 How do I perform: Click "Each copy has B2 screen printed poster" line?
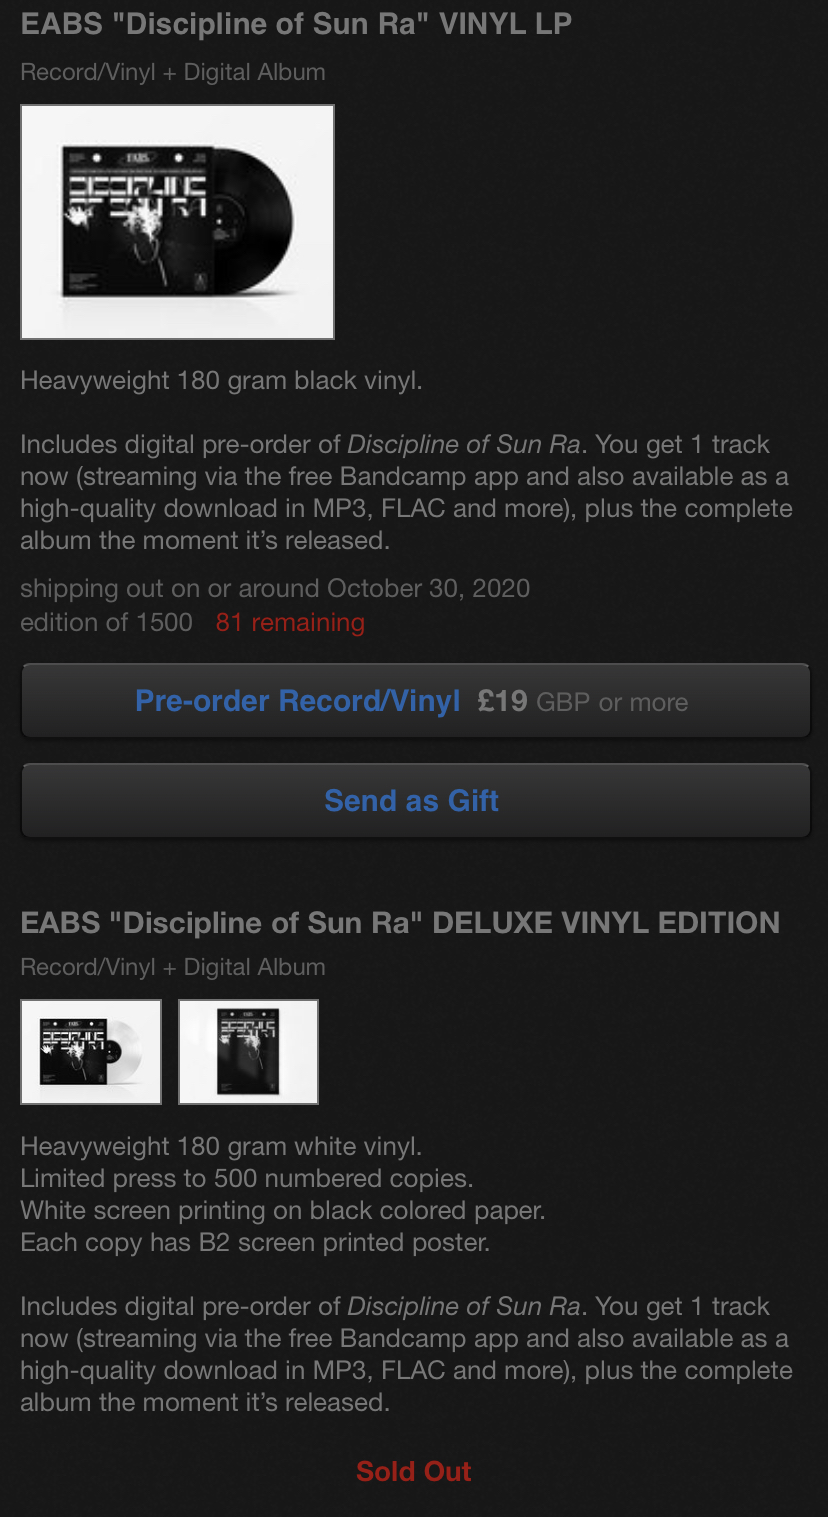click(255, 1242)
